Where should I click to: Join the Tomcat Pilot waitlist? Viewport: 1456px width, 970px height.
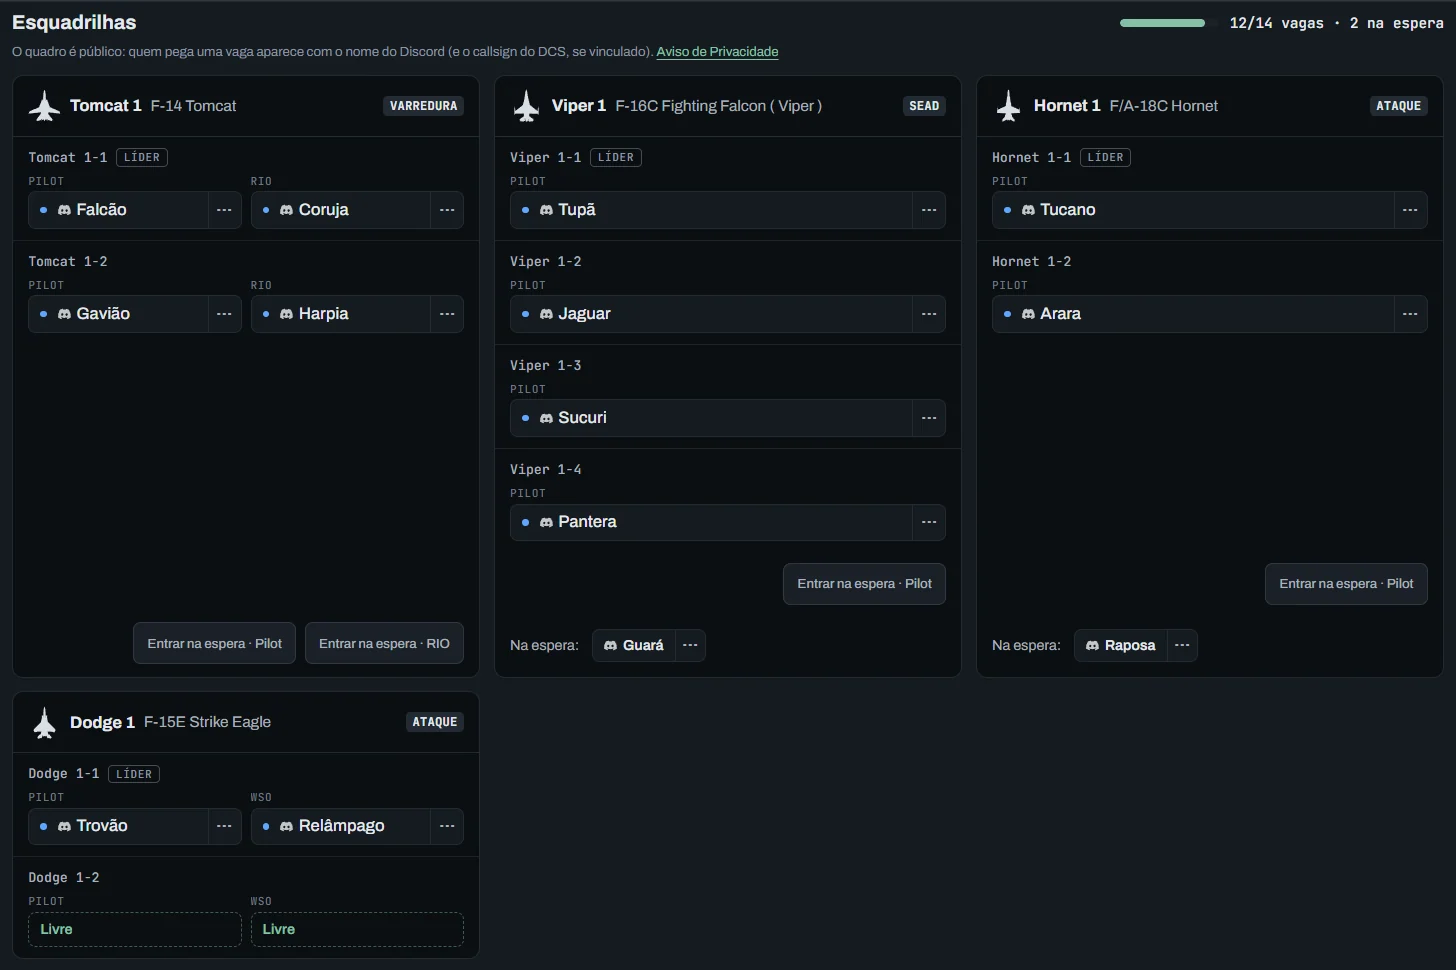(x=215, y=644)
